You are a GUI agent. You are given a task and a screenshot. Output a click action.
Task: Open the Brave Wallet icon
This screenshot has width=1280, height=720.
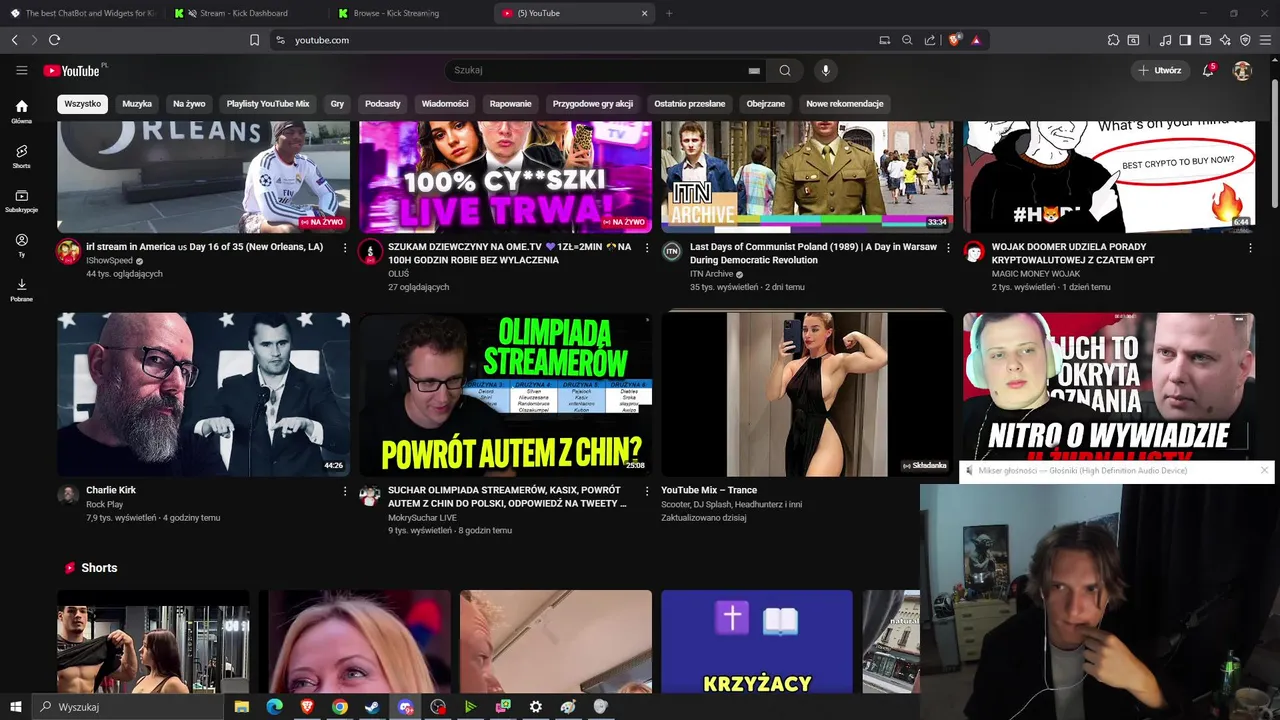tap(1205, 40)
